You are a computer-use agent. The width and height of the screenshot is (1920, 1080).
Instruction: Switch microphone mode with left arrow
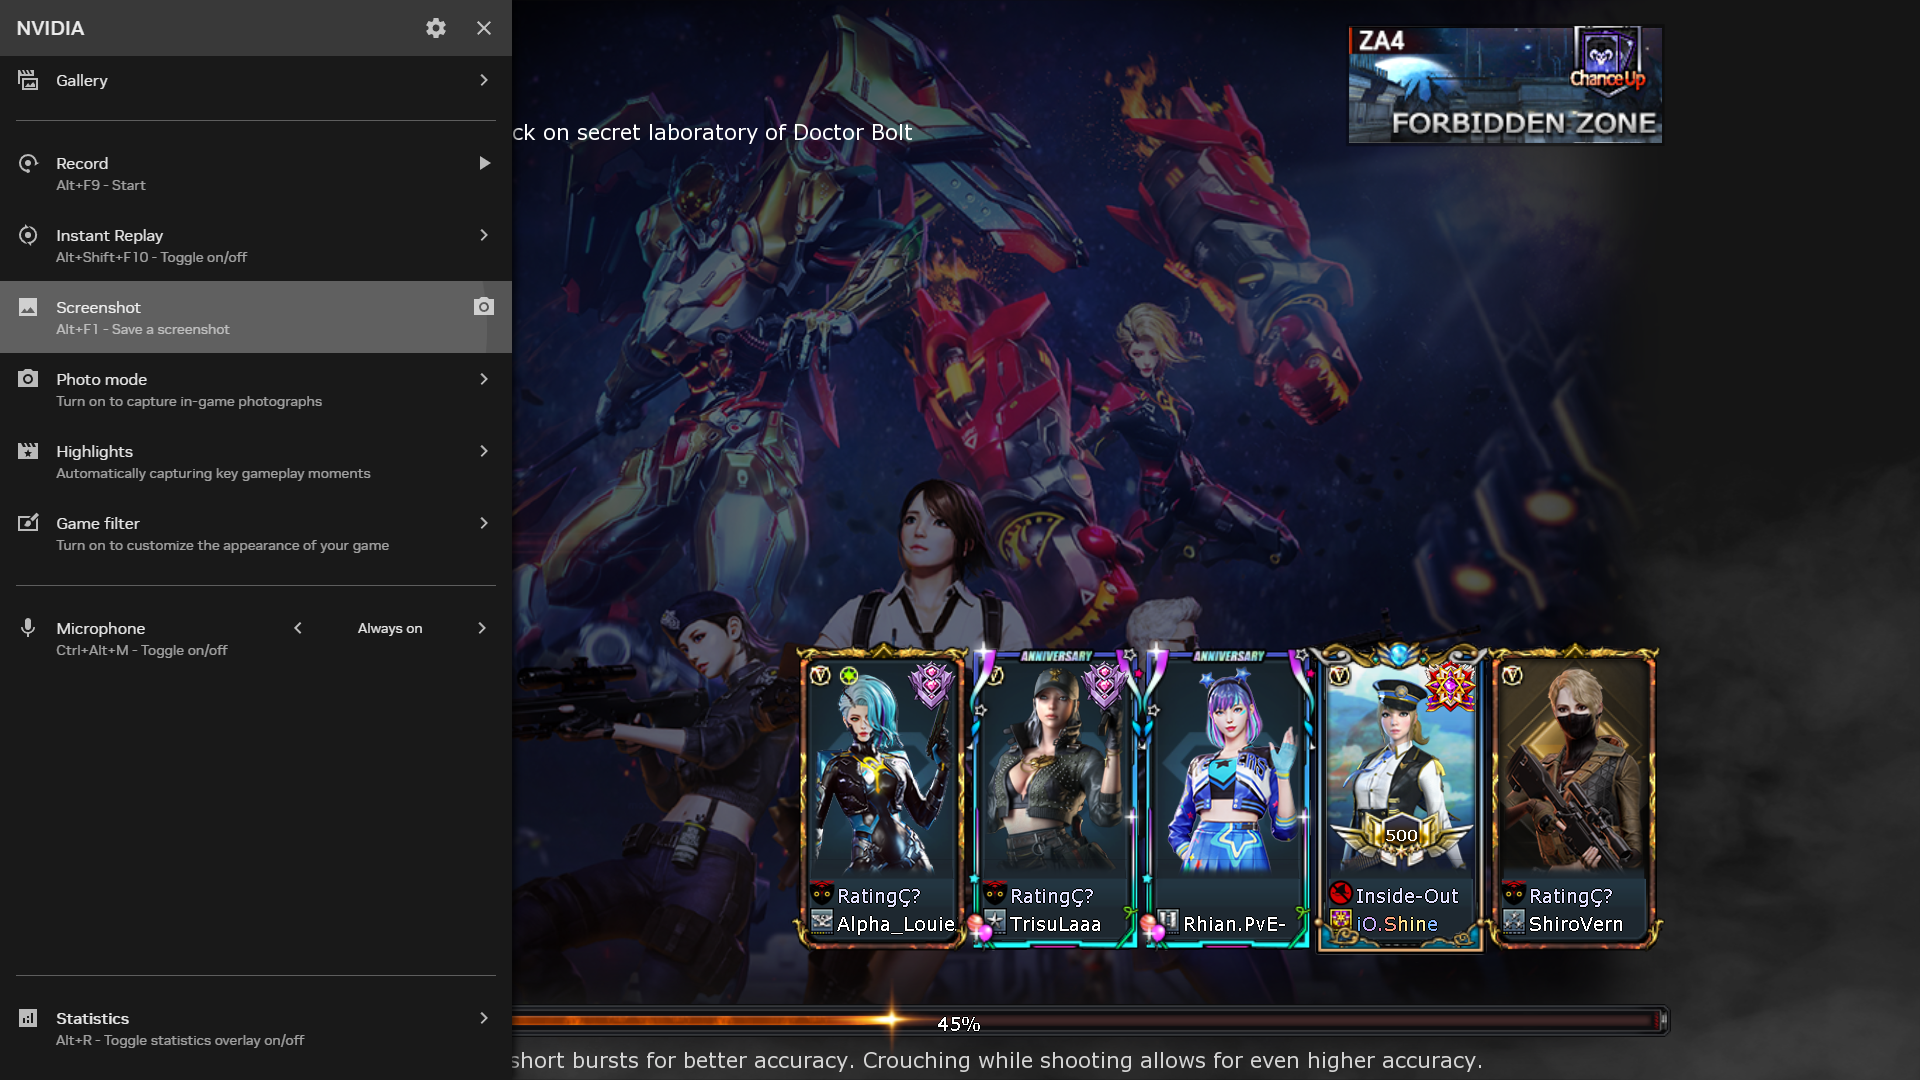(x=298, y=628)
